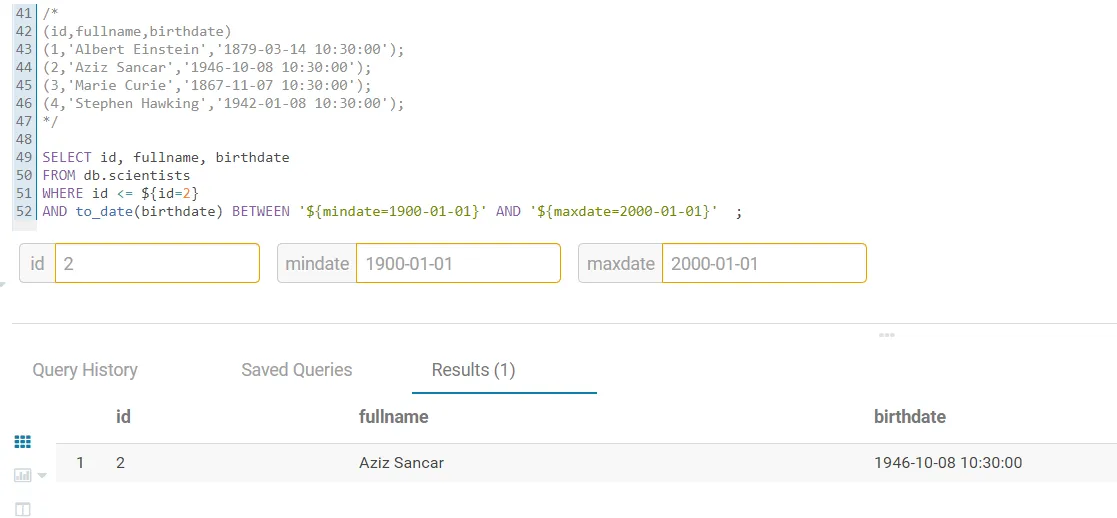Switch to Saved Queries tab
The image size is (1117, 518).
[297, 370]
